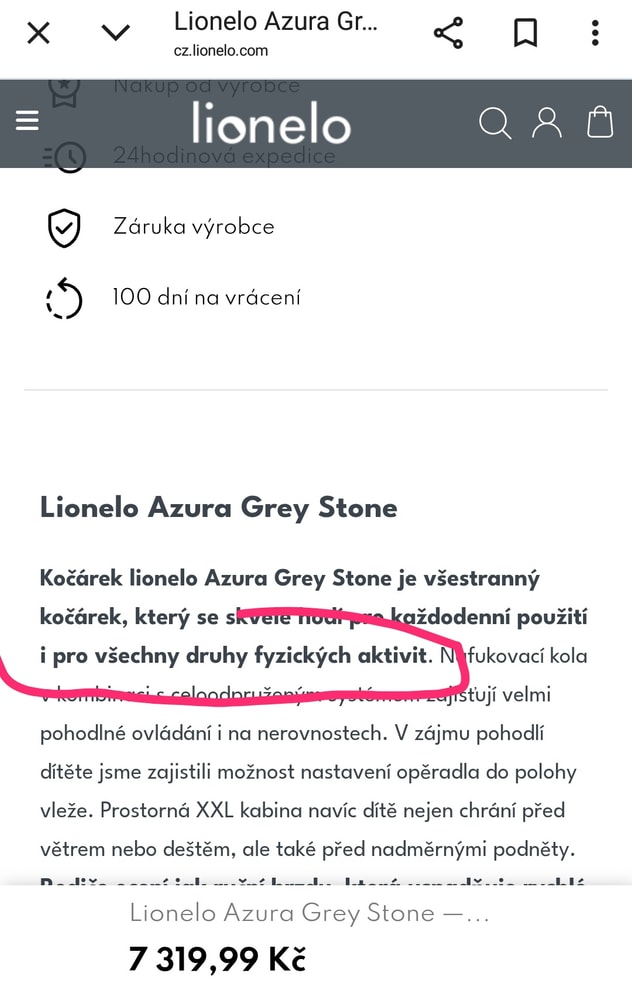Open the search on the lionelo site

point(495,122)
